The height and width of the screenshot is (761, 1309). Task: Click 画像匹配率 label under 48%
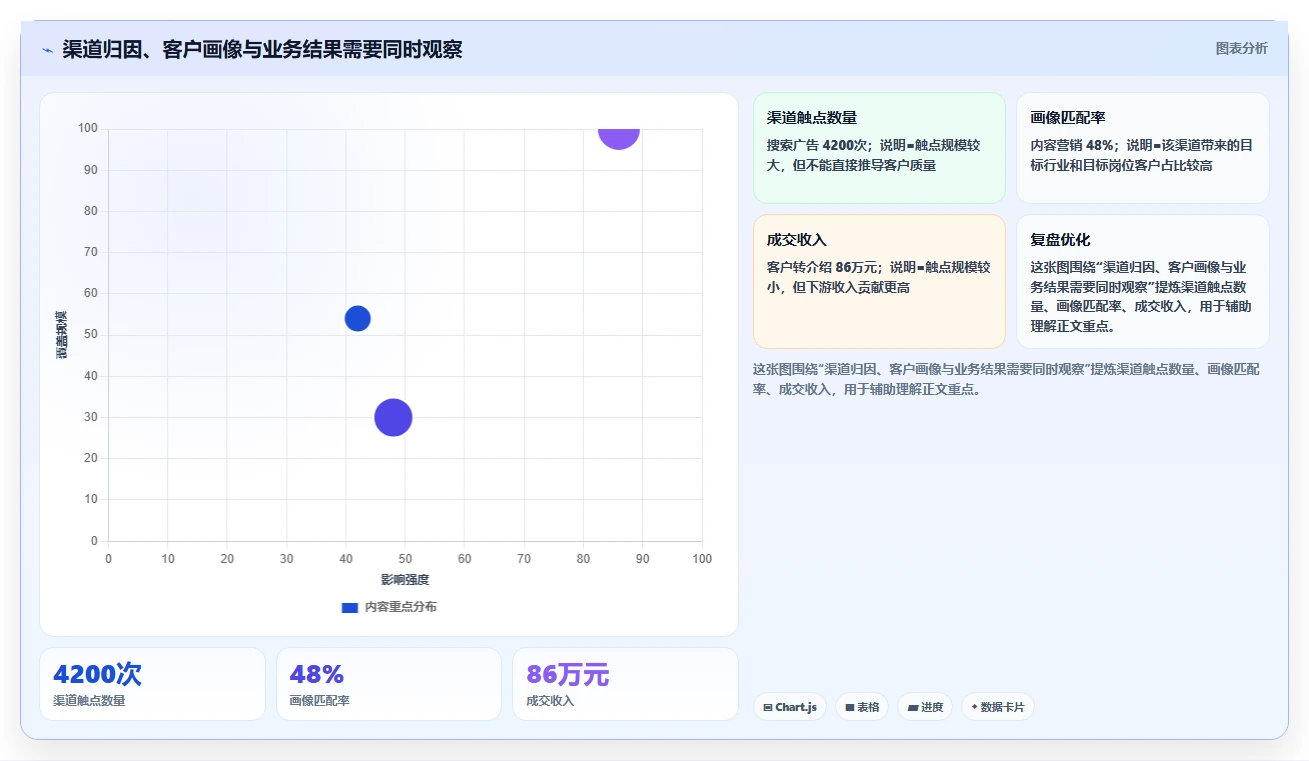click(319, 701)
